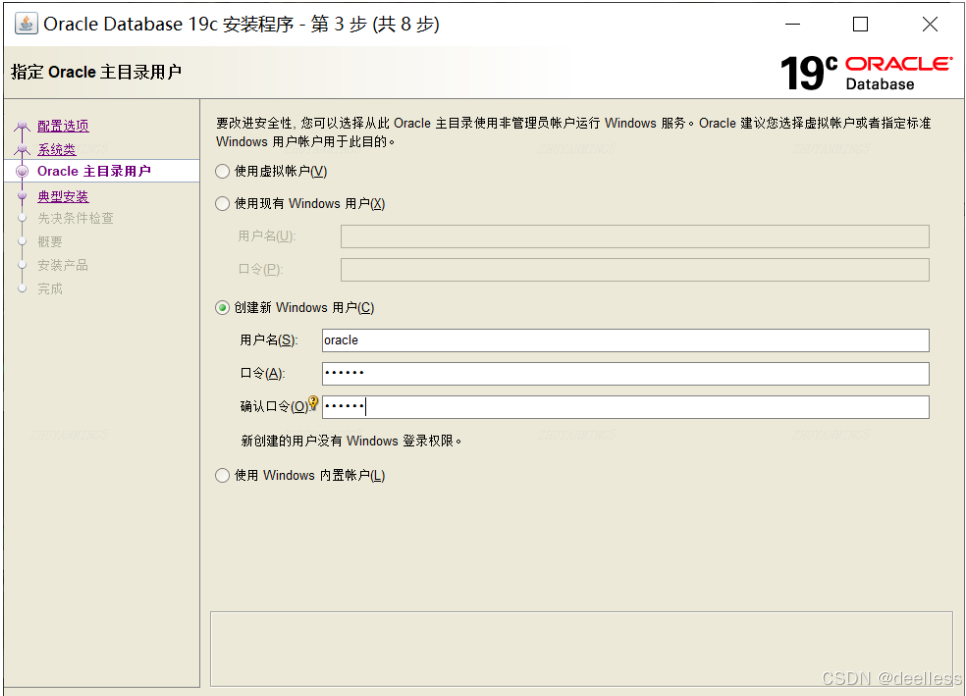Go to the 配置选项 step link
This screenshot has height=696, width=966.
tap(63, 126)
